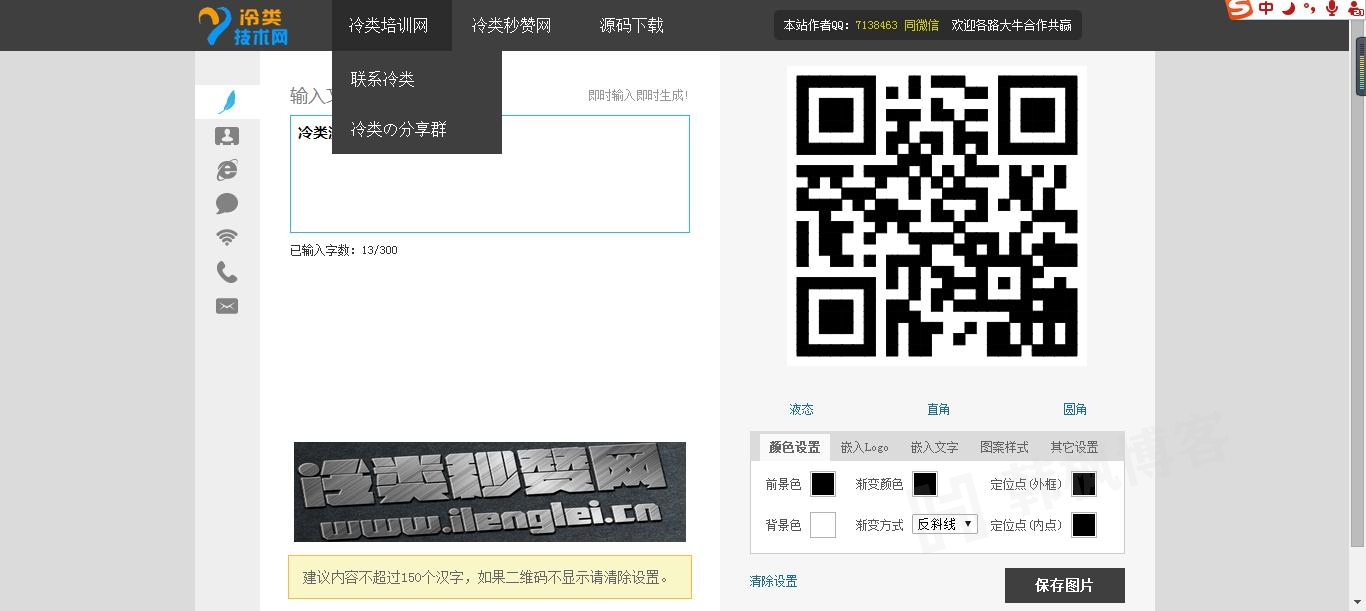Open the SMS message bubble QR option
This screenshot has height=611, width=1366.
[227, 203]
